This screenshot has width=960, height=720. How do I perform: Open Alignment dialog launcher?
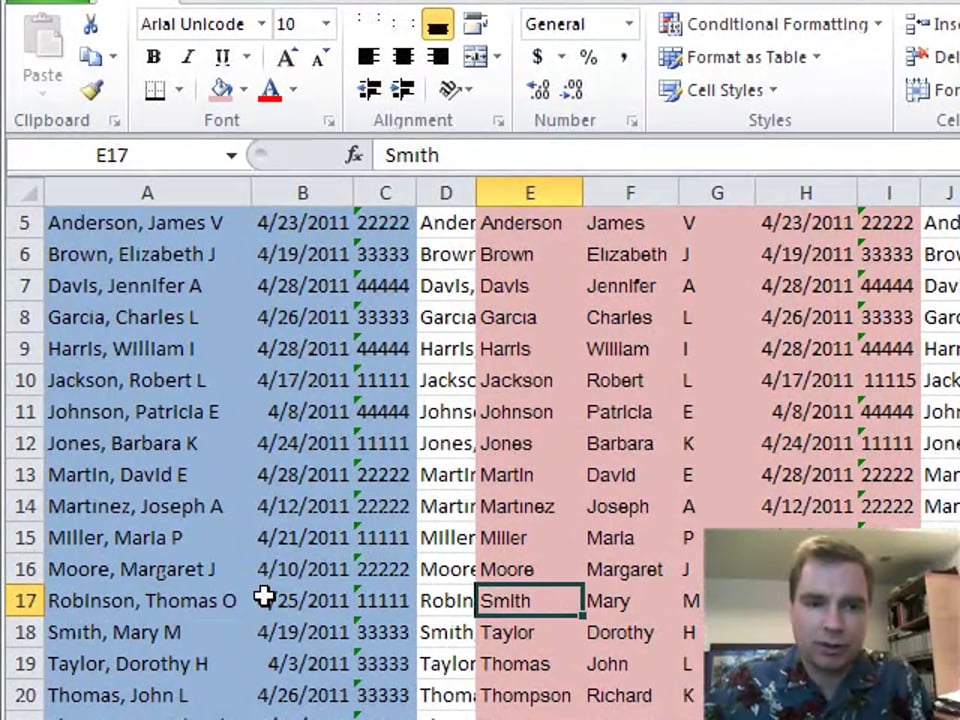pos(498,121)
